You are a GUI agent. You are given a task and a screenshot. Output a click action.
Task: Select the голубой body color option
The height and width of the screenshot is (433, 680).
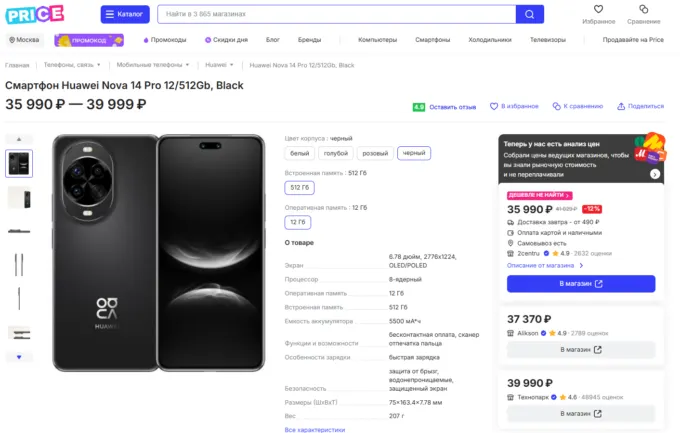coord(337,153)
